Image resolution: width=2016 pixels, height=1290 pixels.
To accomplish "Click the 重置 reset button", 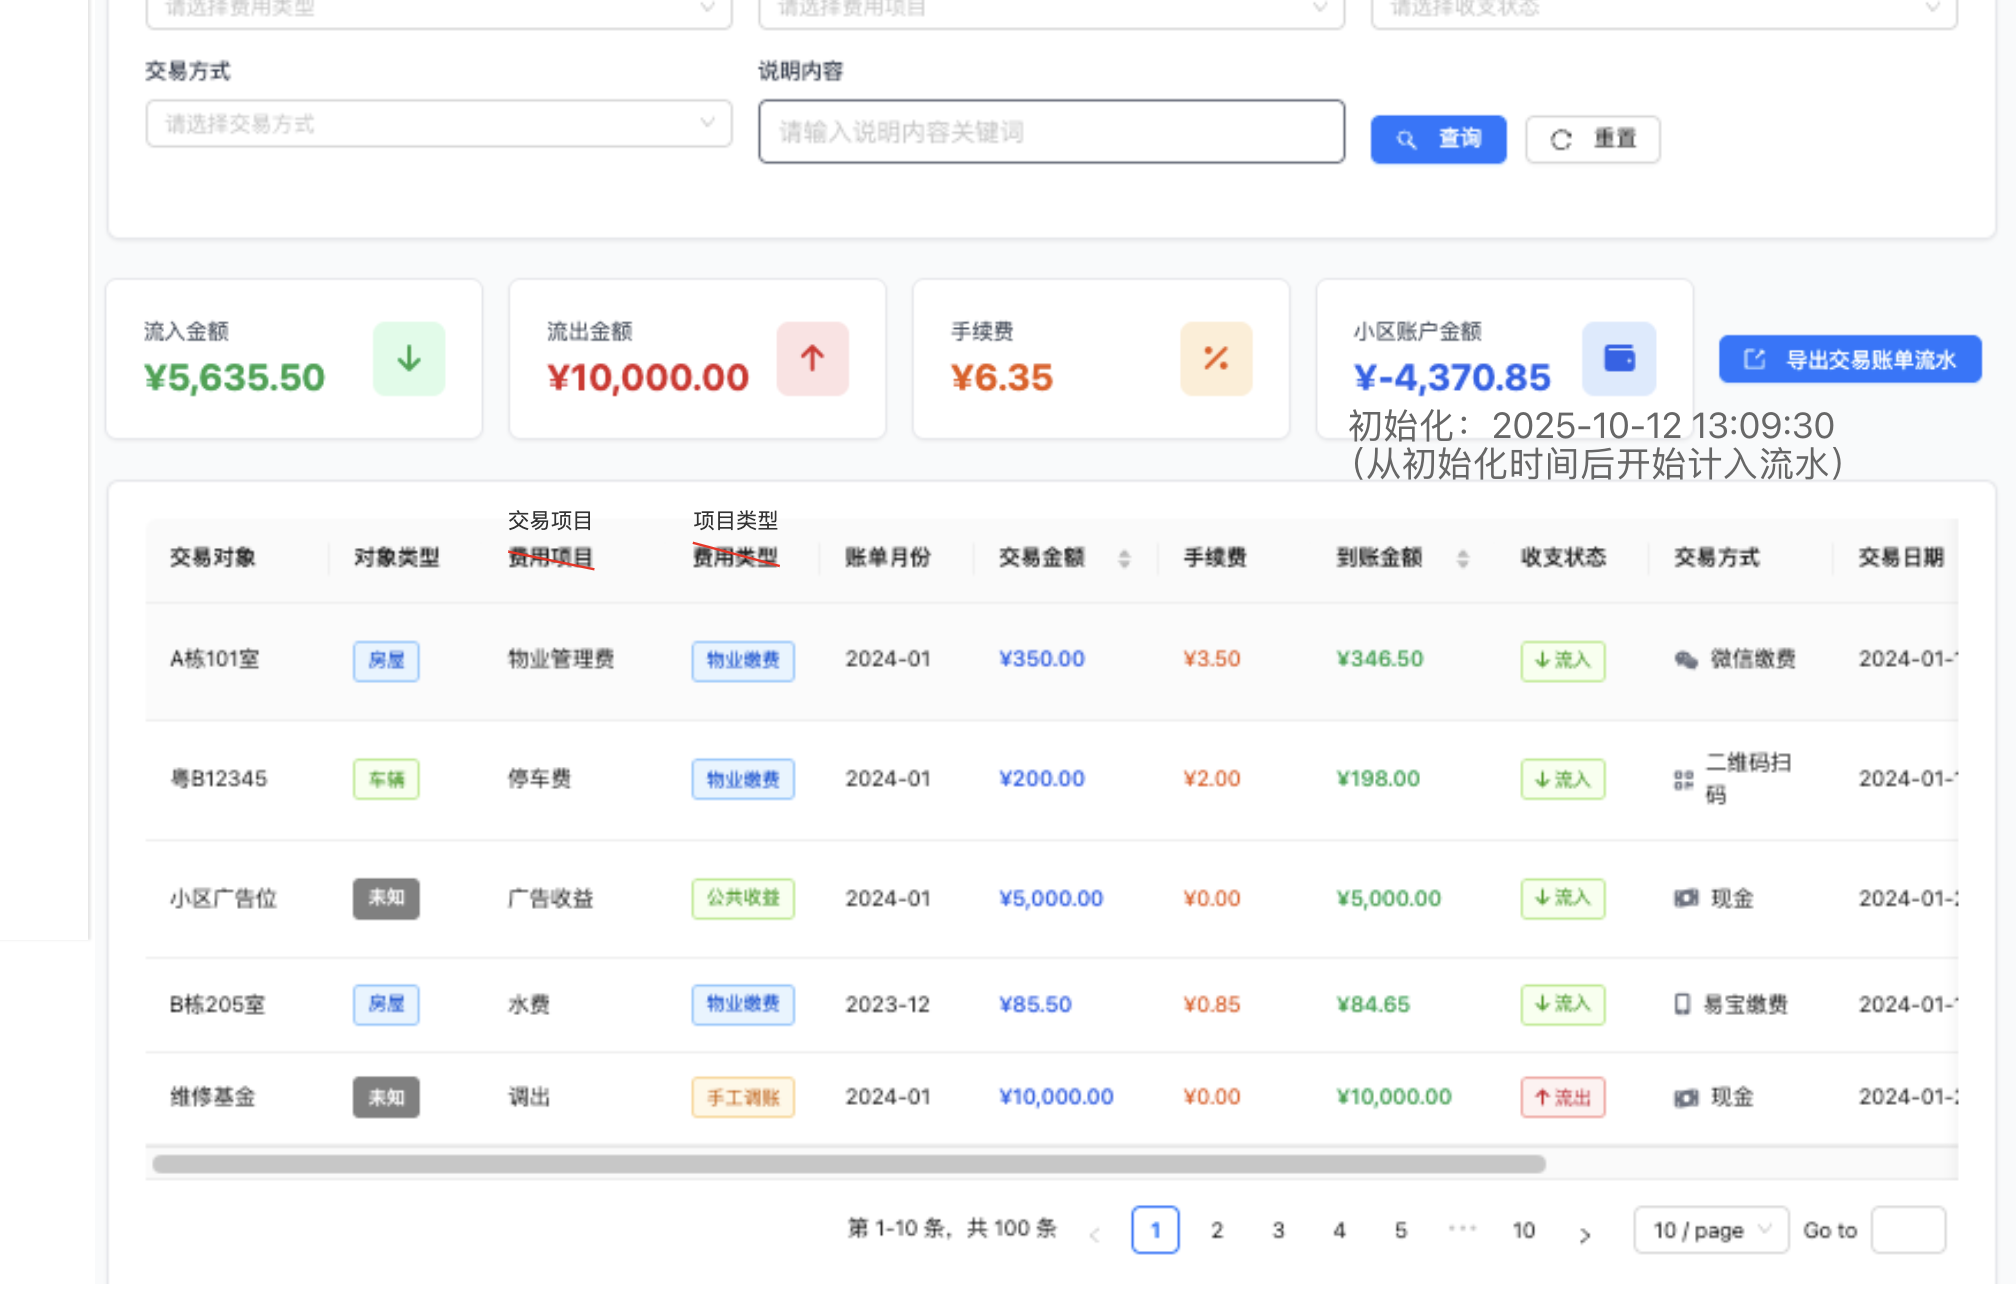I will coord(1592,139).
